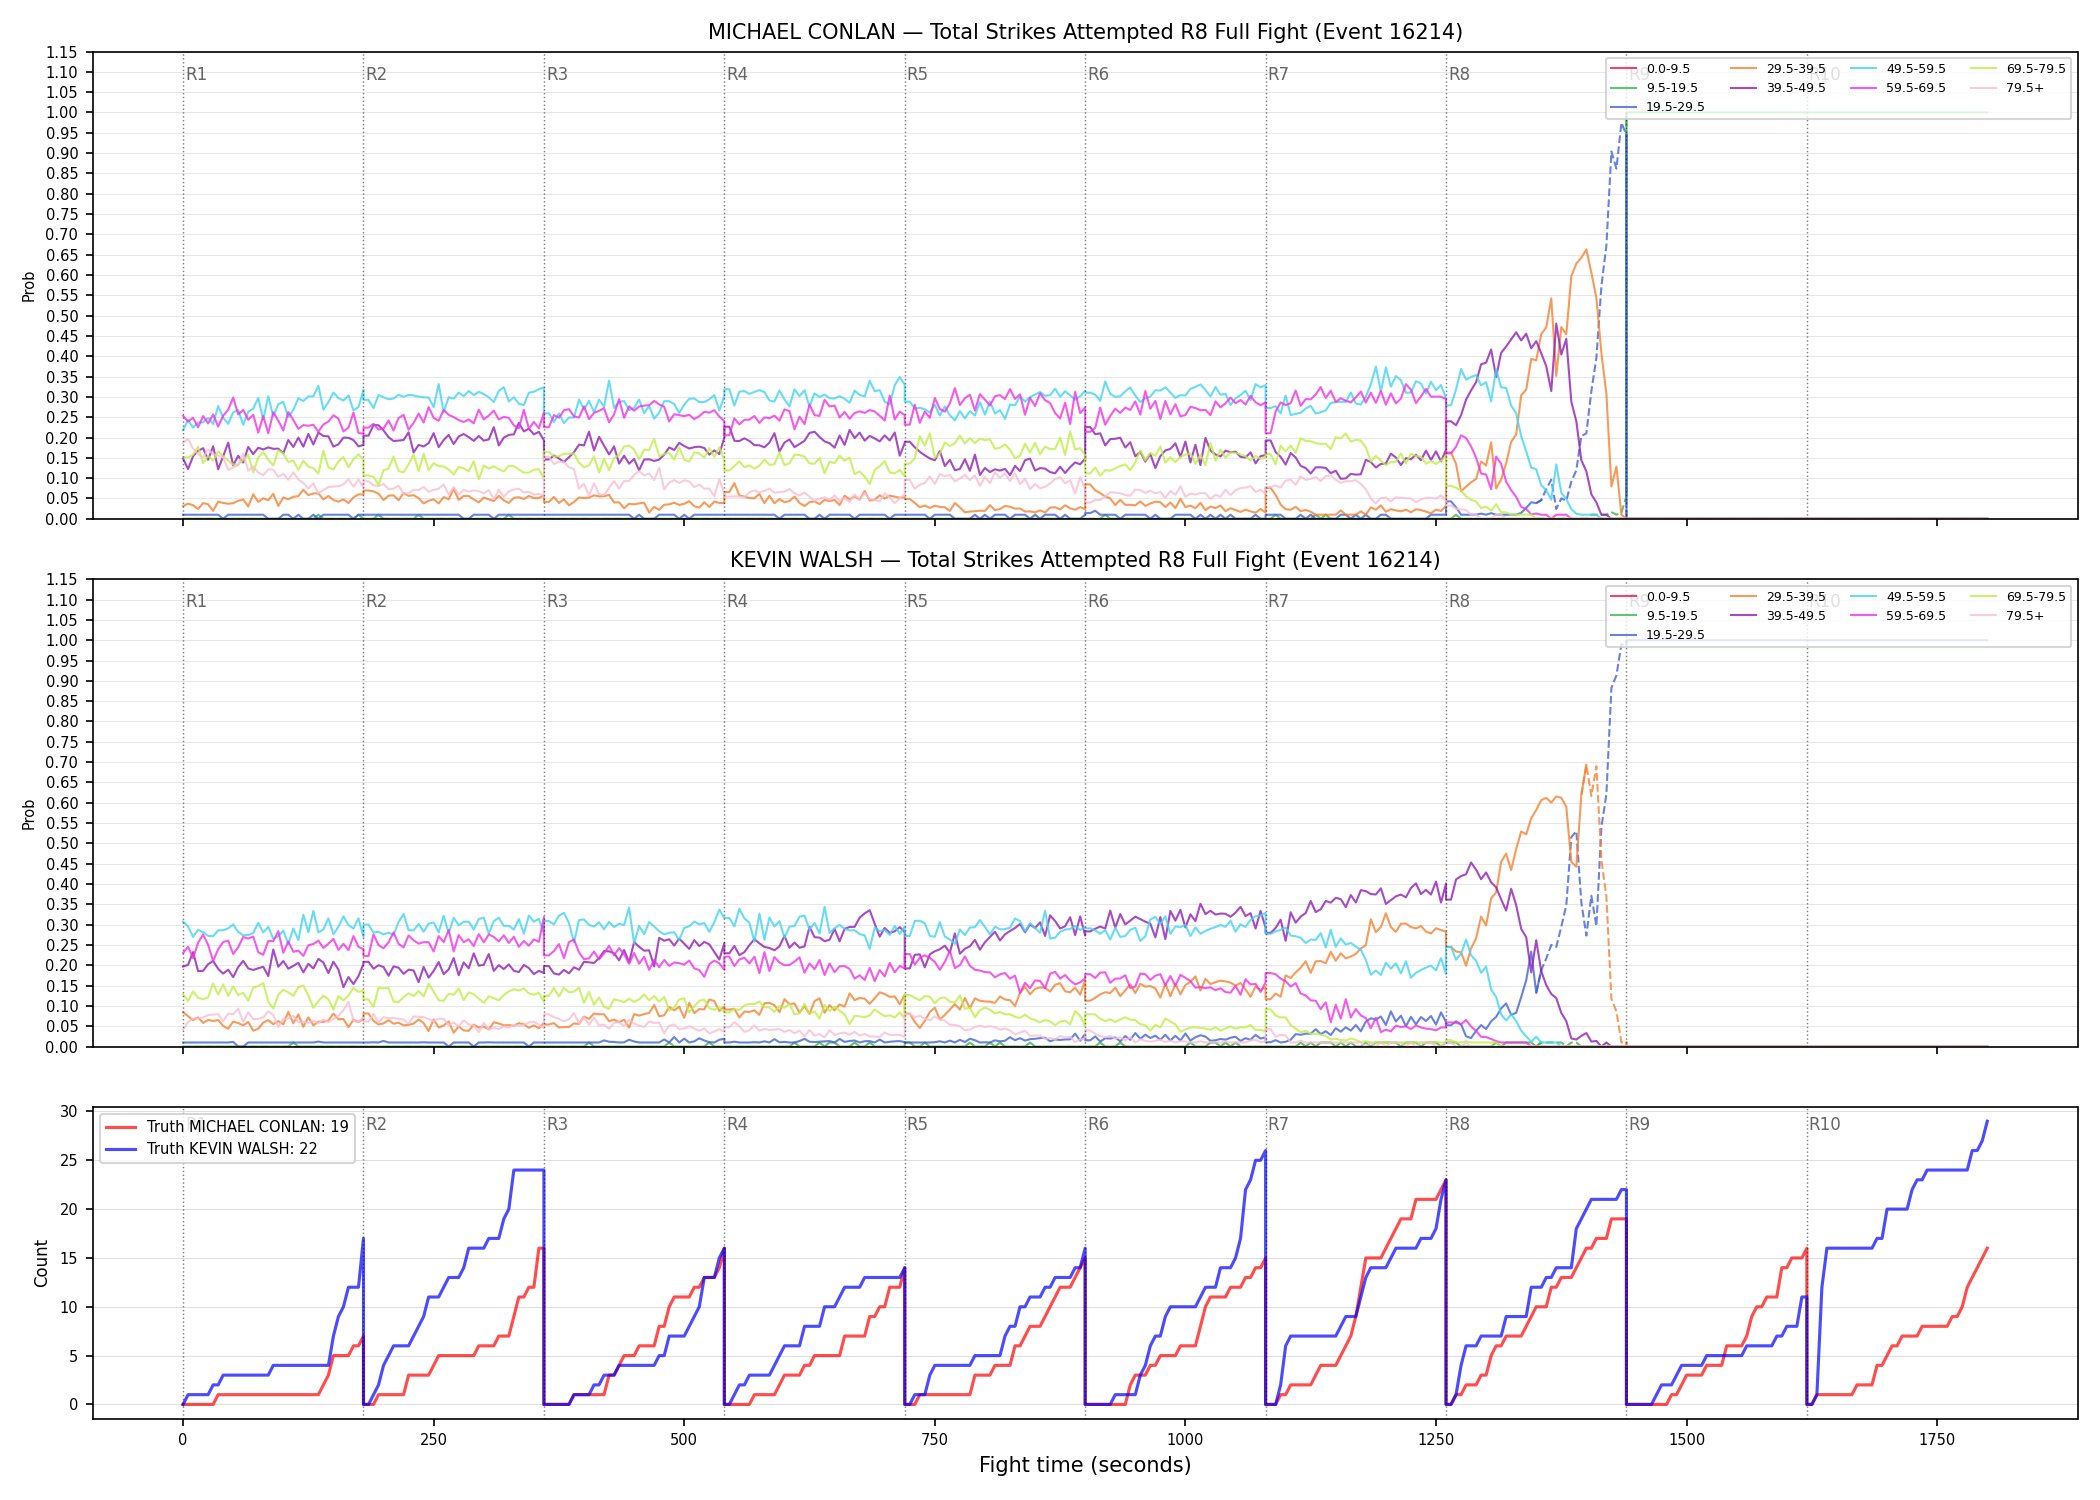Click '9.5-19.5' legend entry in Walsh chart

1654,616
